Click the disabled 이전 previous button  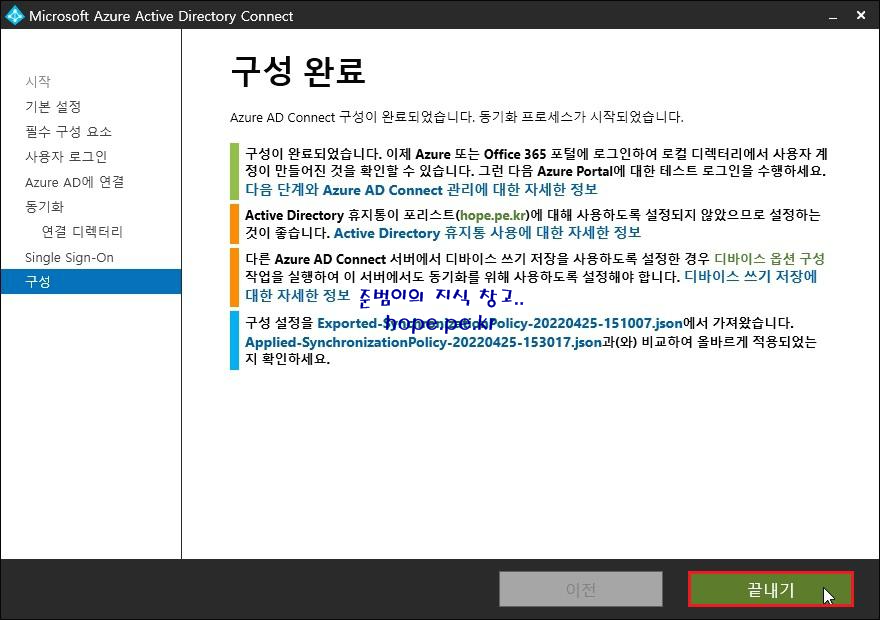click(581, 589)
